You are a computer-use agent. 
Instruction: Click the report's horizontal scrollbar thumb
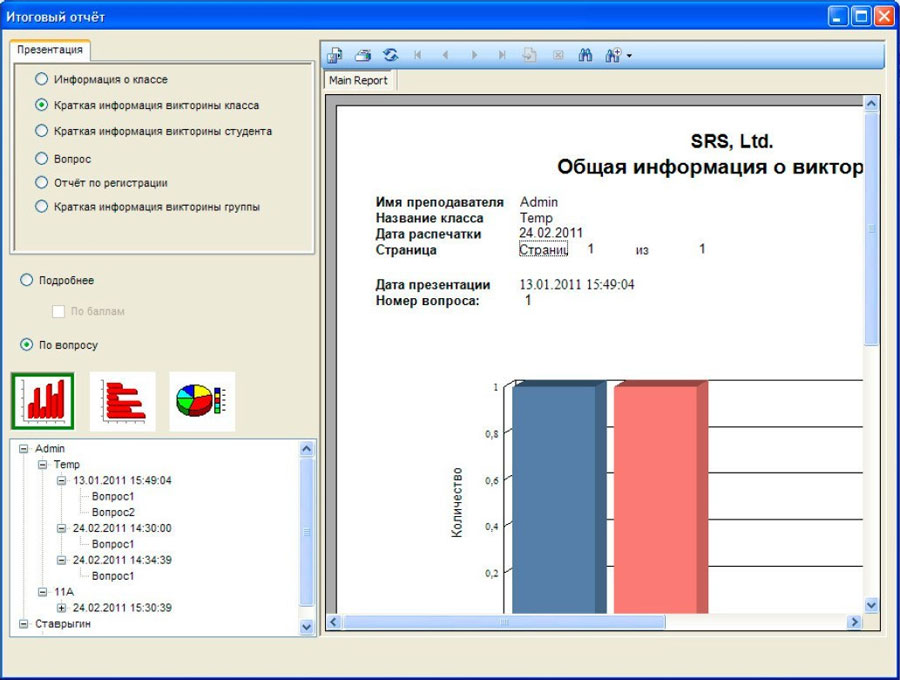pyautogui.click(x=503, y=622)
